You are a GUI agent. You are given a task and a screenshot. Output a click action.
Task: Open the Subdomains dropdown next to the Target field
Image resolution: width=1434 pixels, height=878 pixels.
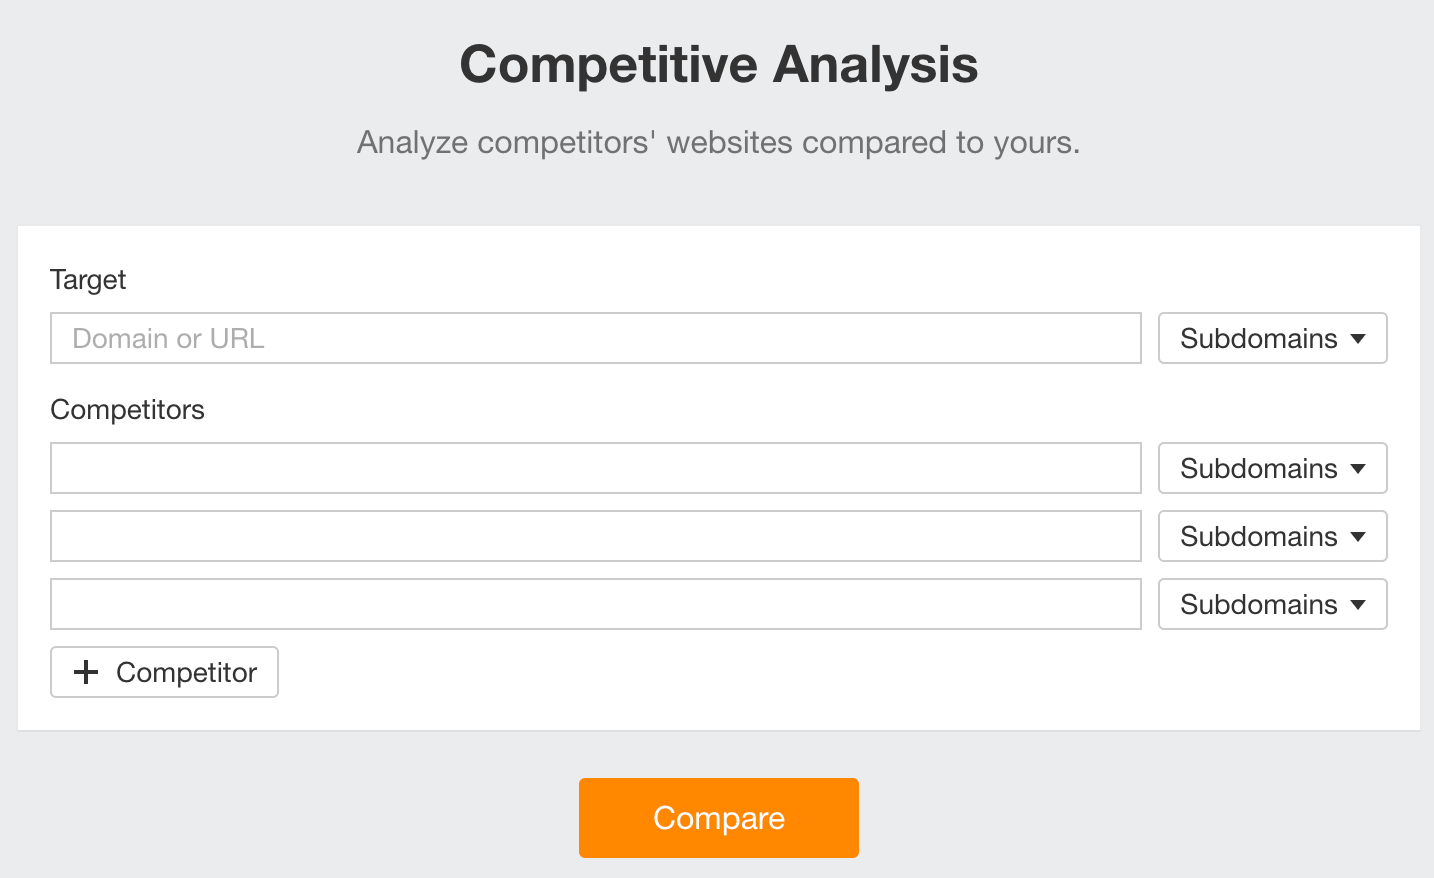[x=1272, y=338]
